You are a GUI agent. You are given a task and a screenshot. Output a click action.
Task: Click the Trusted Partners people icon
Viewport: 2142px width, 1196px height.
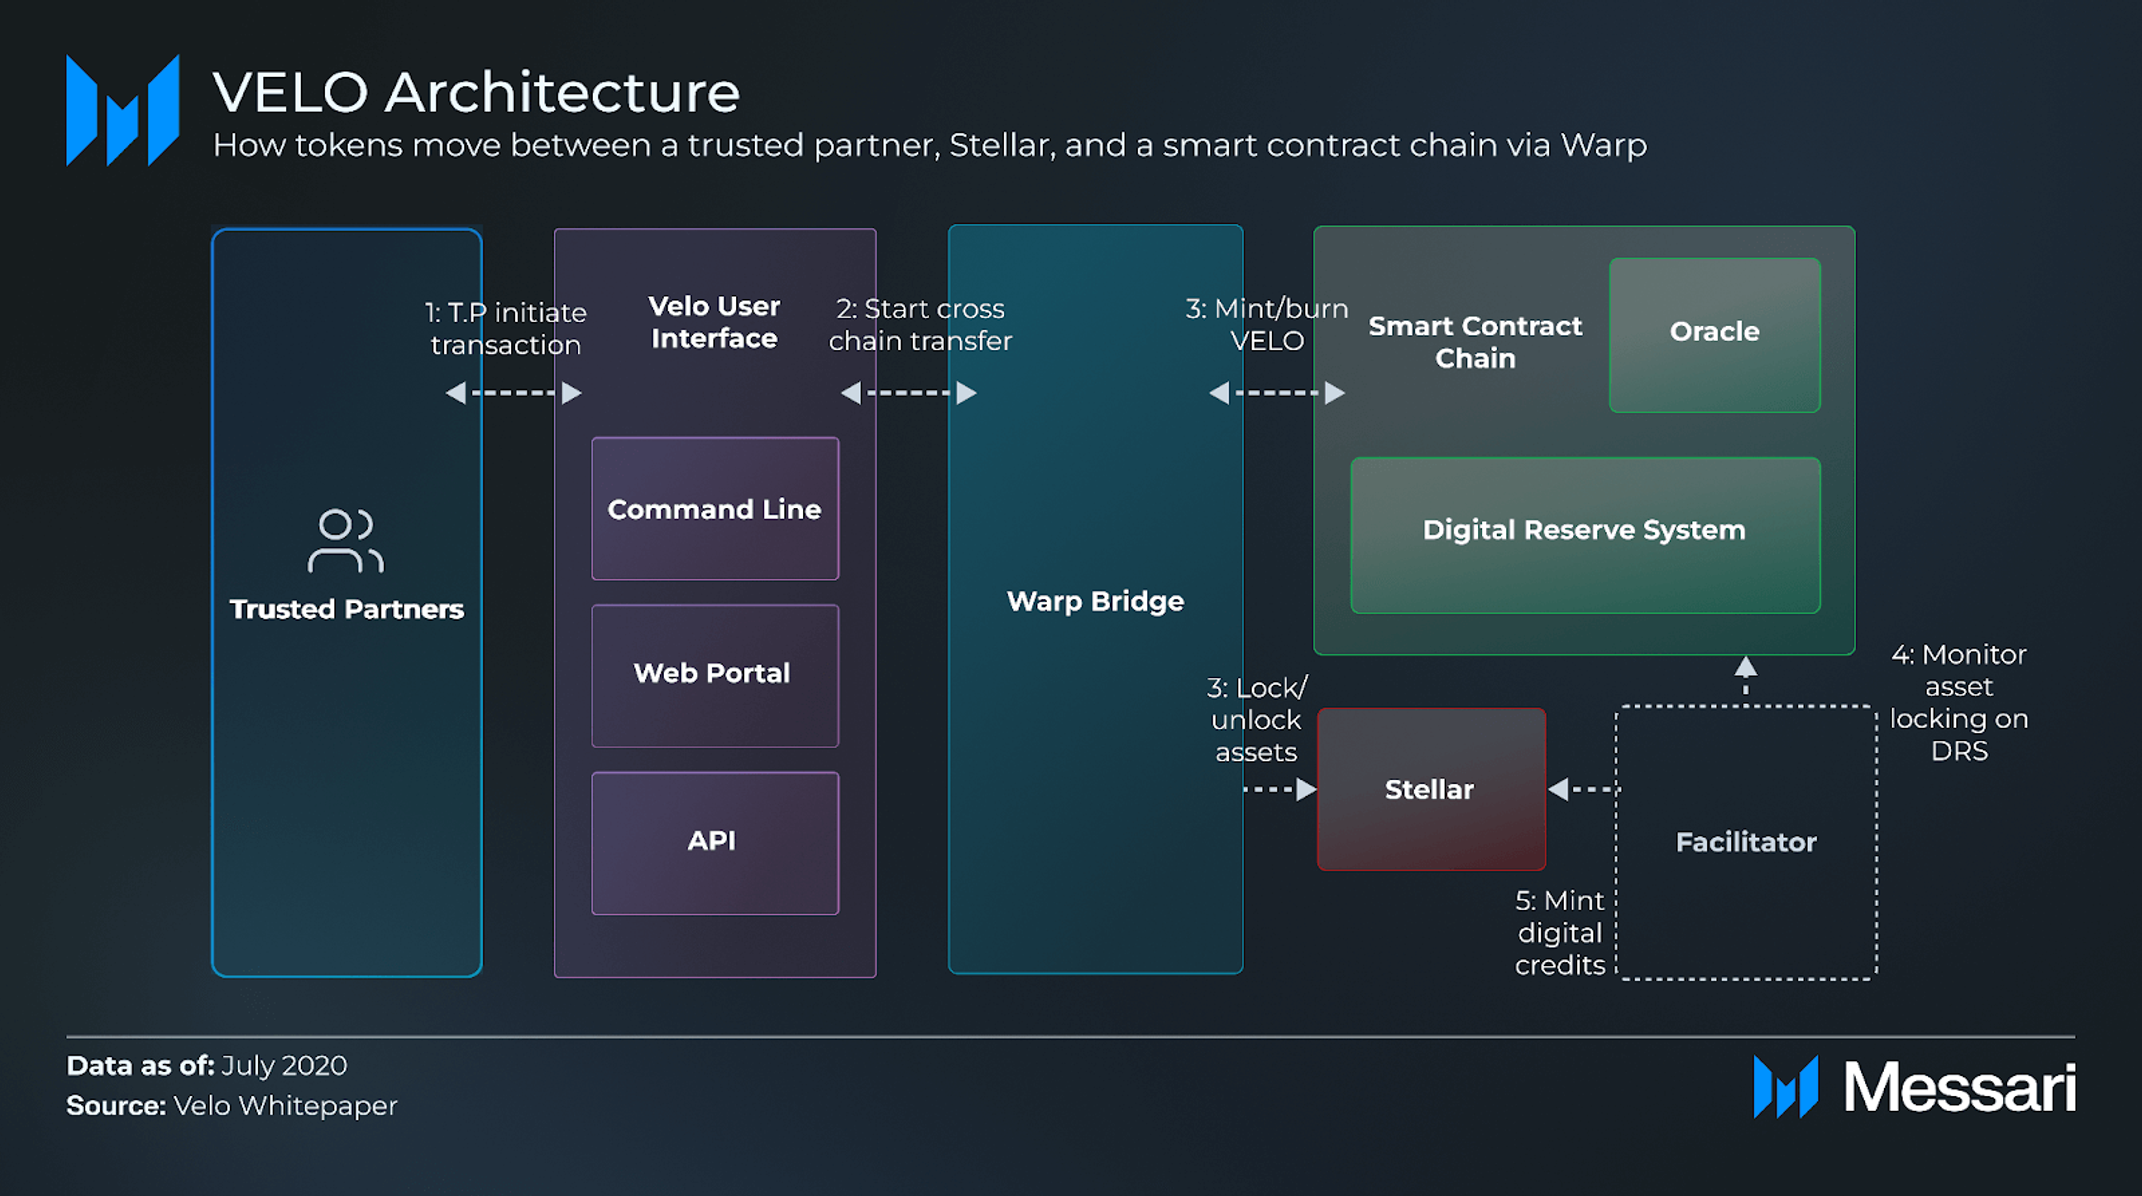tap(345, 541)
